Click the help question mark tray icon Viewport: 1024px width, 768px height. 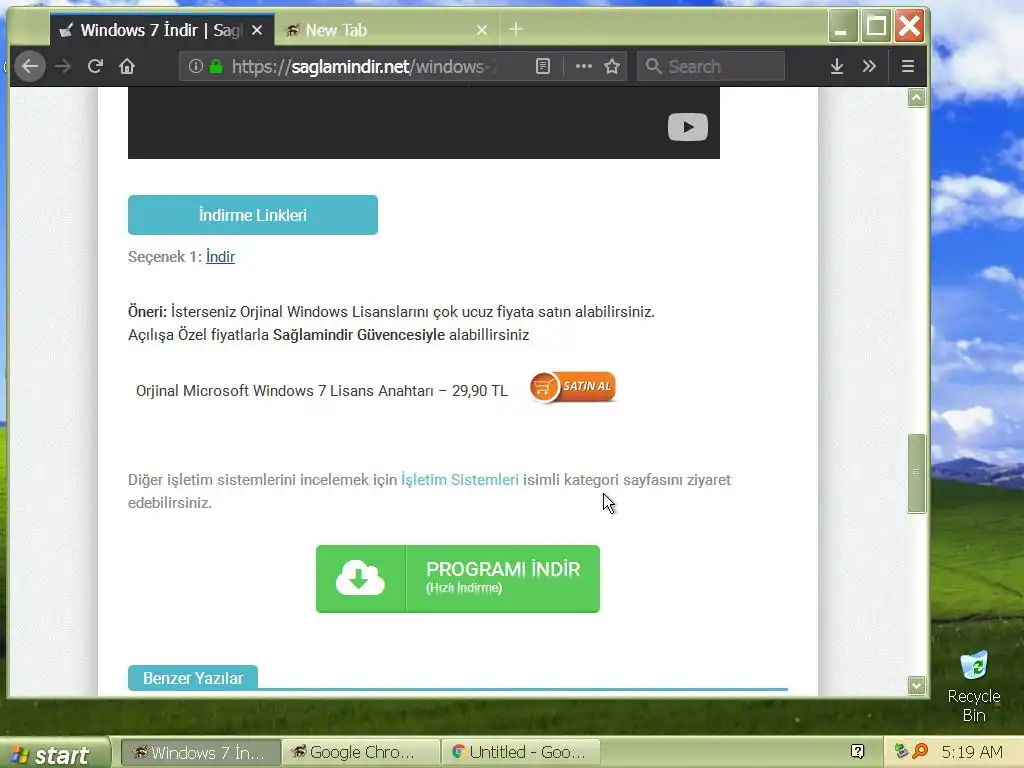coord(857,752)
